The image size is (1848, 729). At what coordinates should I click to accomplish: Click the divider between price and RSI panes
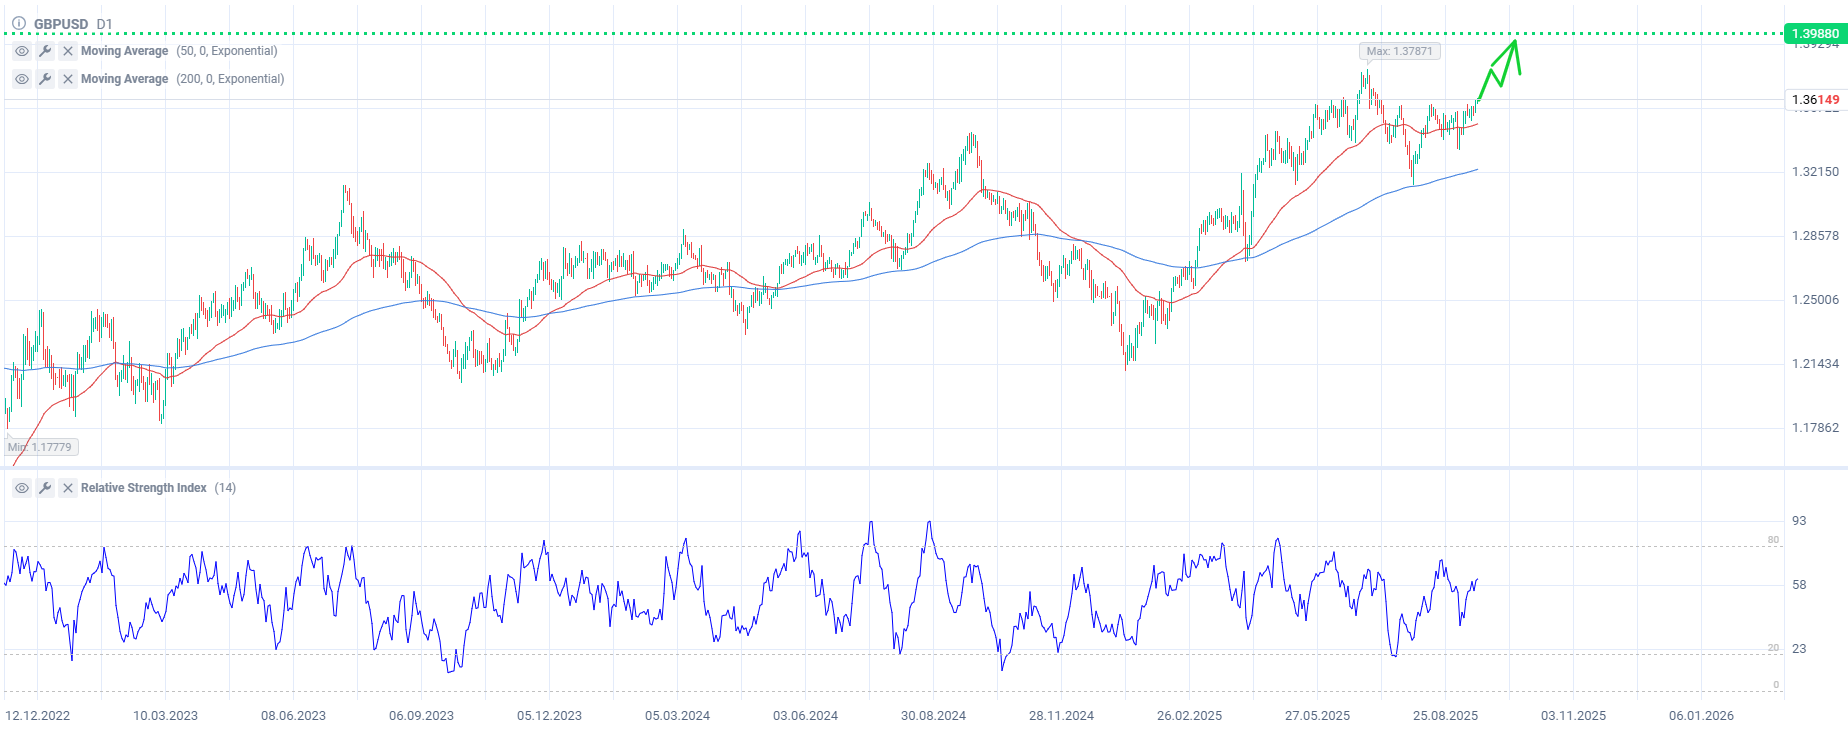tap(900, 467)
